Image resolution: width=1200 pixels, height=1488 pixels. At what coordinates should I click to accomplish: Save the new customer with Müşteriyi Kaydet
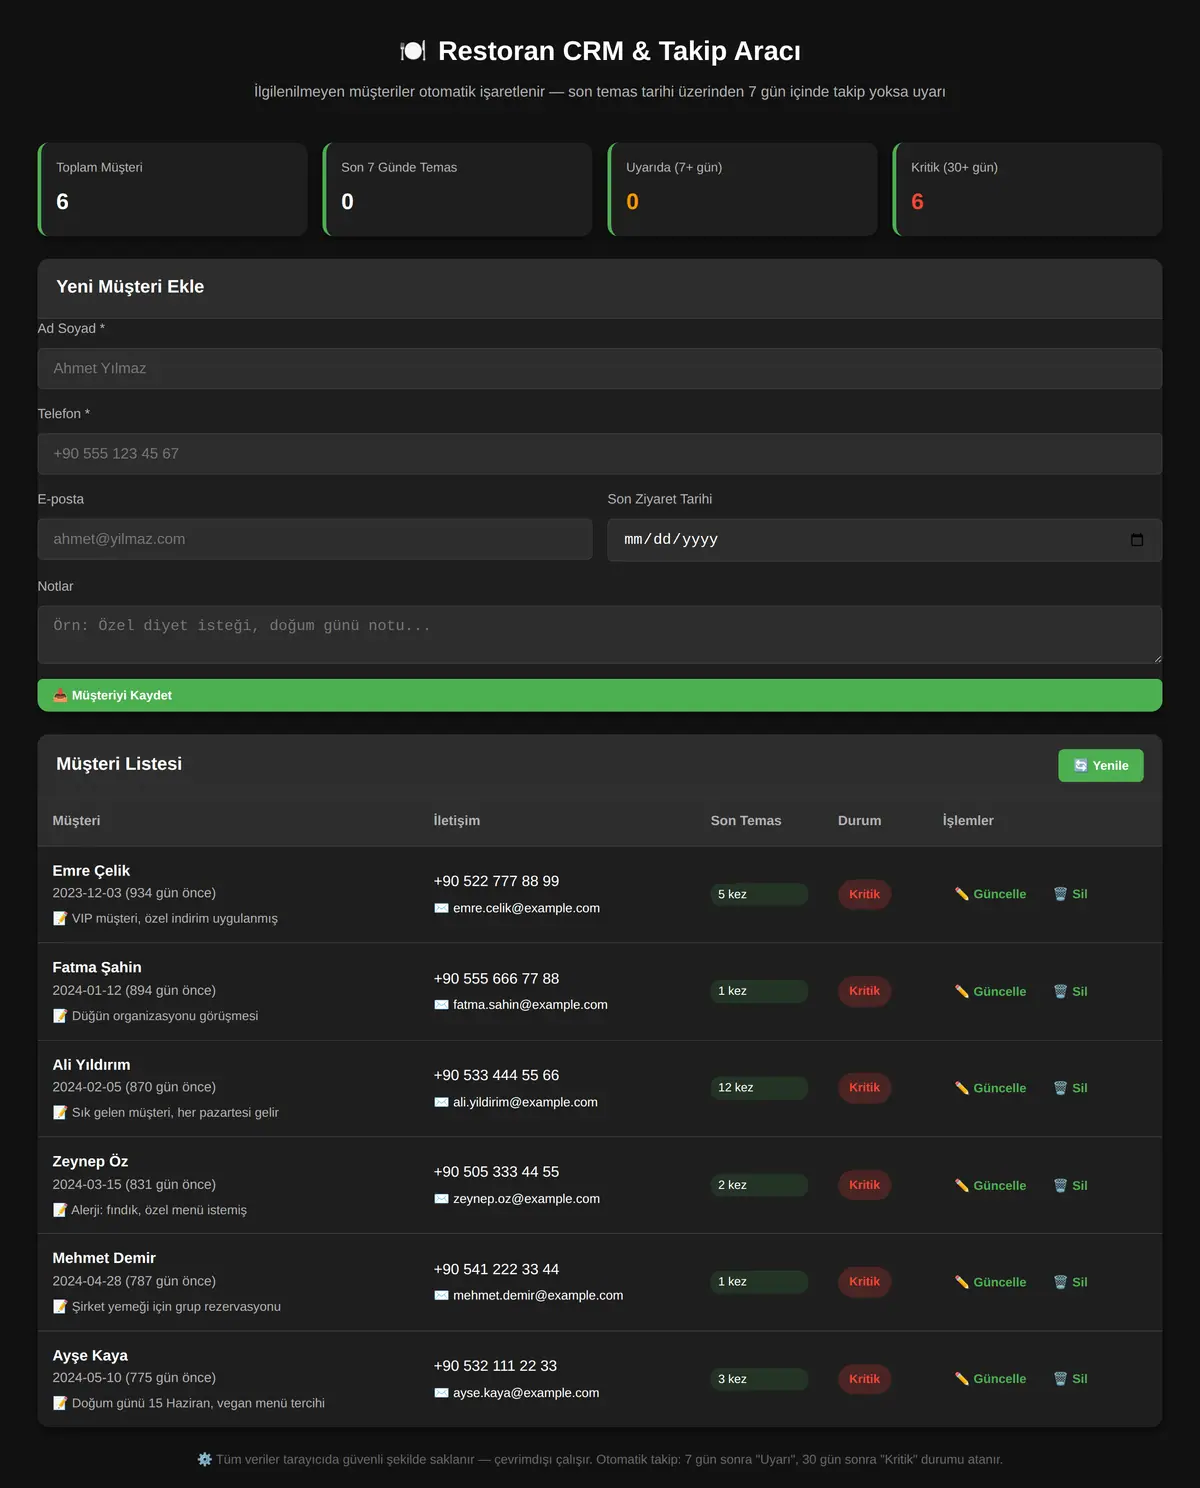600,695
